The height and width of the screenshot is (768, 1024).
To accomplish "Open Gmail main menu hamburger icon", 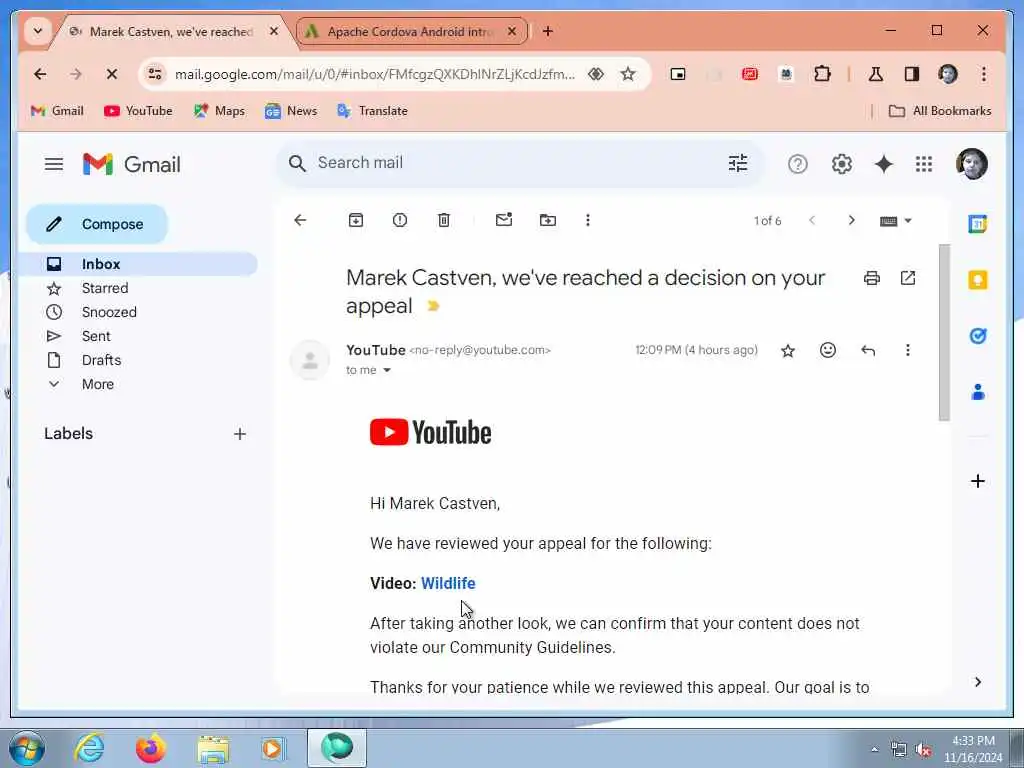I will 54,164.
